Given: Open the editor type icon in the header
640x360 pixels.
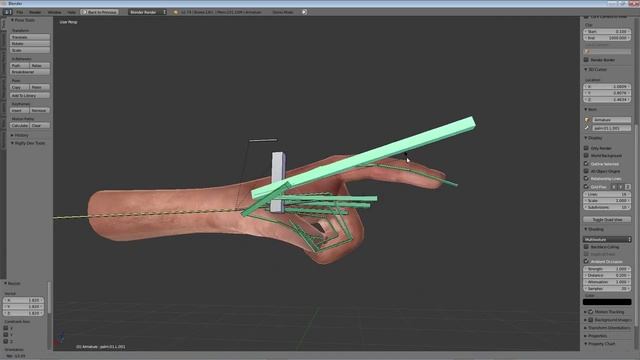Looking at the screenshot, I should (x=7, y=12).
